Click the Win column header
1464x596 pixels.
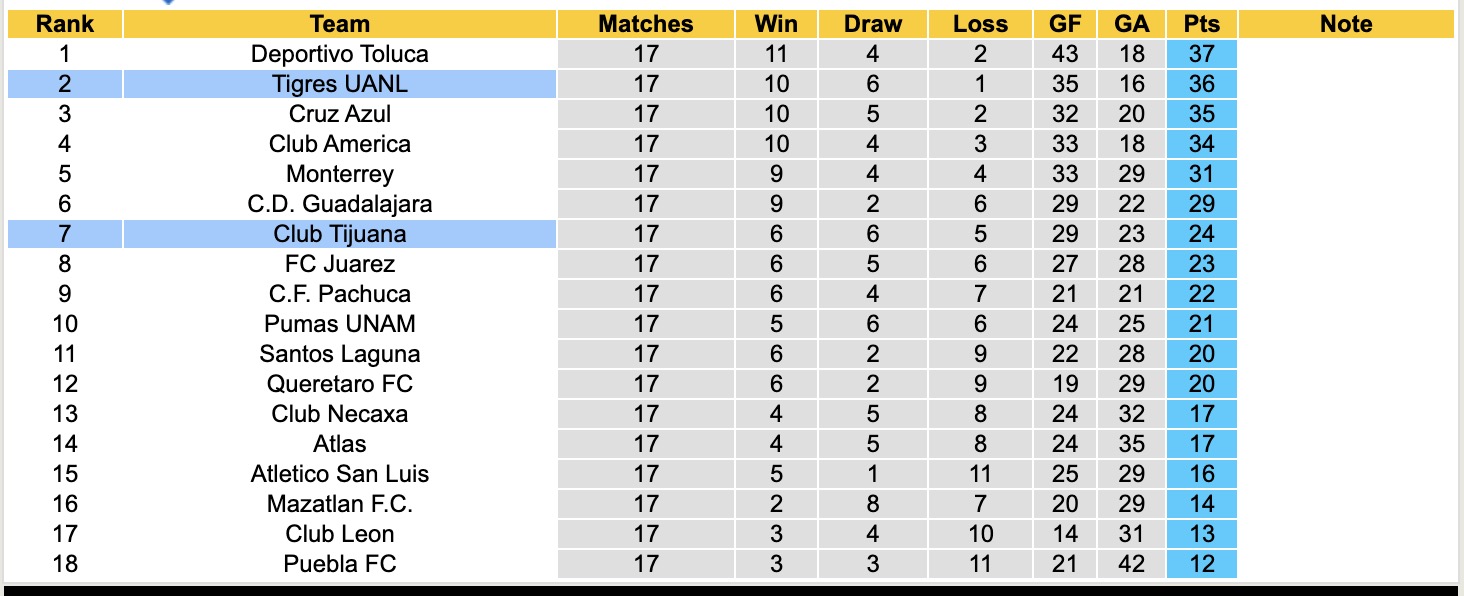click(776, 24)
